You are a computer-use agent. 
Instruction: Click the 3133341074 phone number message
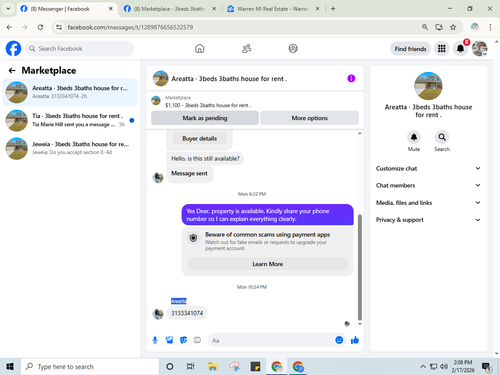(x=187, y=313)
